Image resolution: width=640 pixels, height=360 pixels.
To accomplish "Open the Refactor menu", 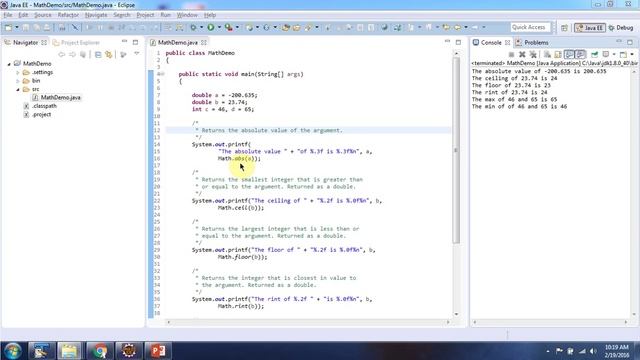I will click(68, 15).
